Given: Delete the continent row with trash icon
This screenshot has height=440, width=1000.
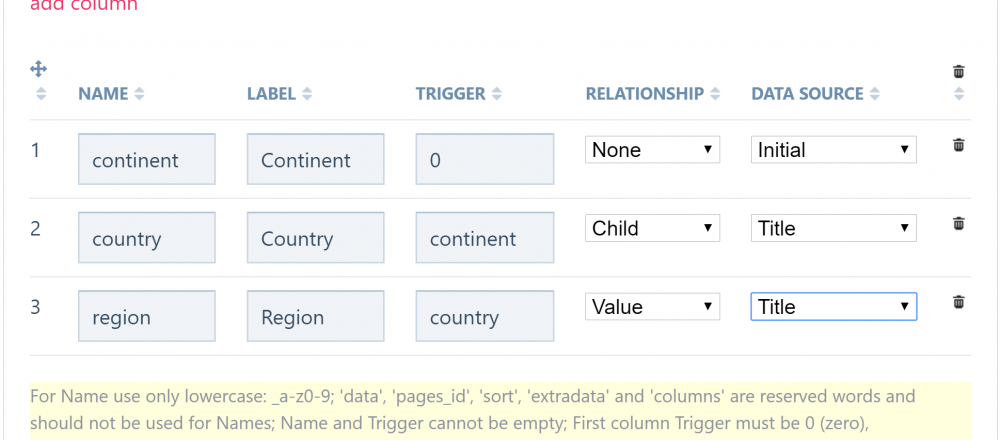Looking at the screenshot, I should click(x=959, y=145).
